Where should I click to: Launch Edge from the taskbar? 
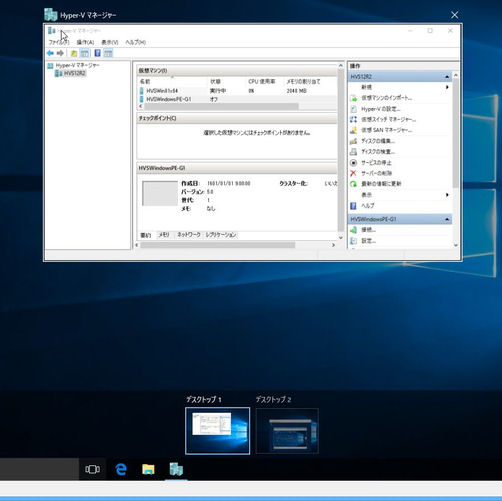click(121, 469)
